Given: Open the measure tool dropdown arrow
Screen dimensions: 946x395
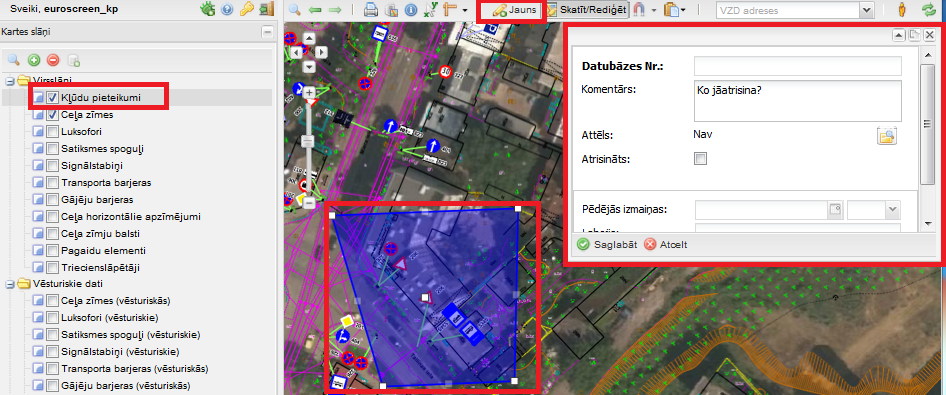Looking at the screenshot, I should 464,10.
